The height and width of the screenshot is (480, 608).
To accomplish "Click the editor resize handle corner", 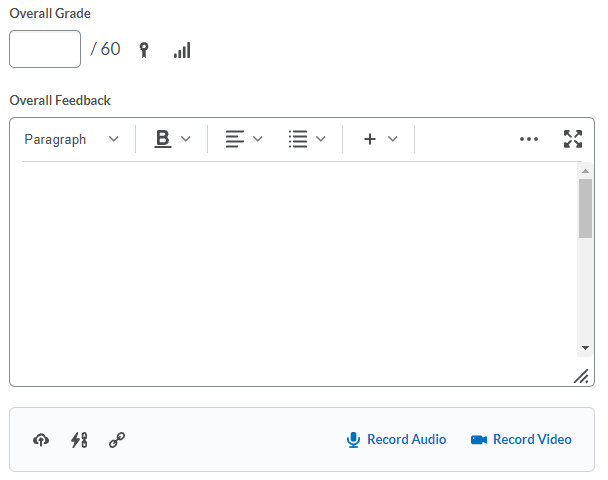I will [581, 376].
